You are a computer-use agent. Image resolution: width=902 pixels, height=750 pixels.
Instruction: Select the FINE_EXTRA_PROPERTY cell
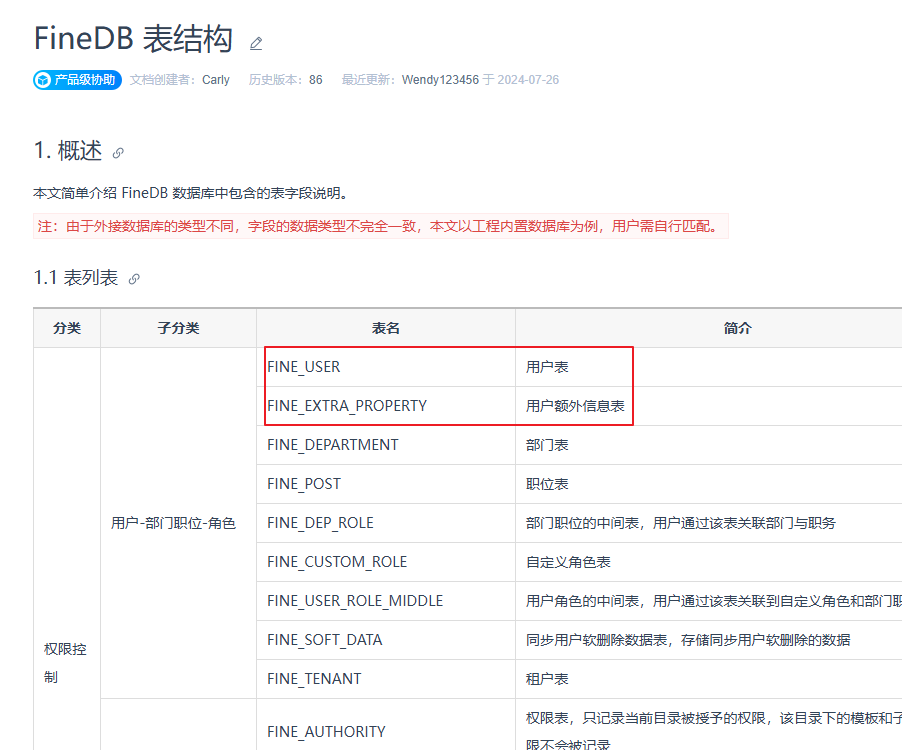(x=385, y=406)
